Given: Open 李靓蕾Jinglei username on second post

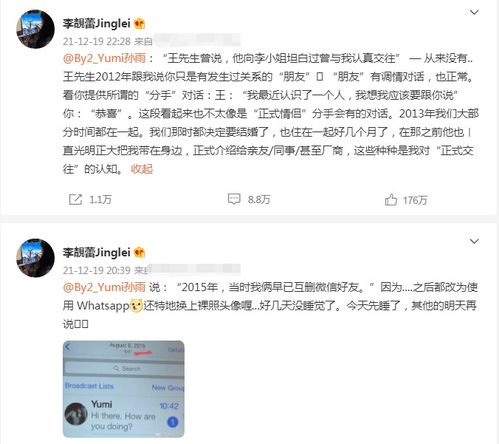Looking at the screenshot, I should 97,252.
